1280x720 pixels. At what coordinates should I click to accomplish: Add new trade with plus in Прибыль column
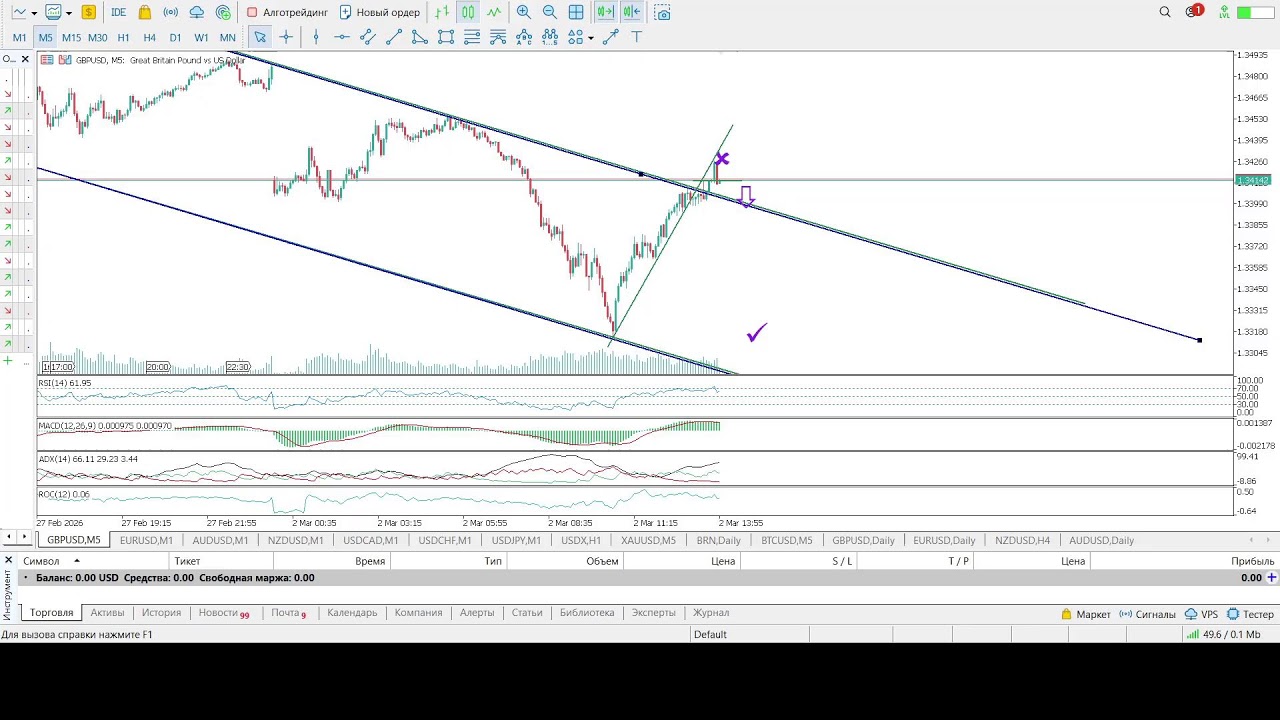[x=1272, y=578]
